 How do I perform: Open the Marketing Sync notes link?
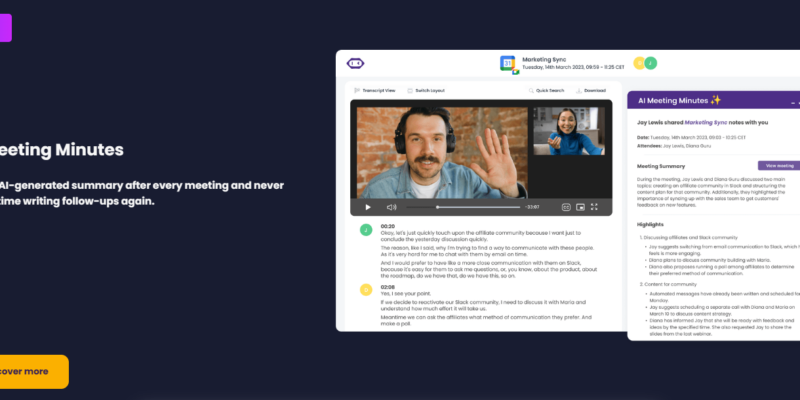click(x=704, y=122)
